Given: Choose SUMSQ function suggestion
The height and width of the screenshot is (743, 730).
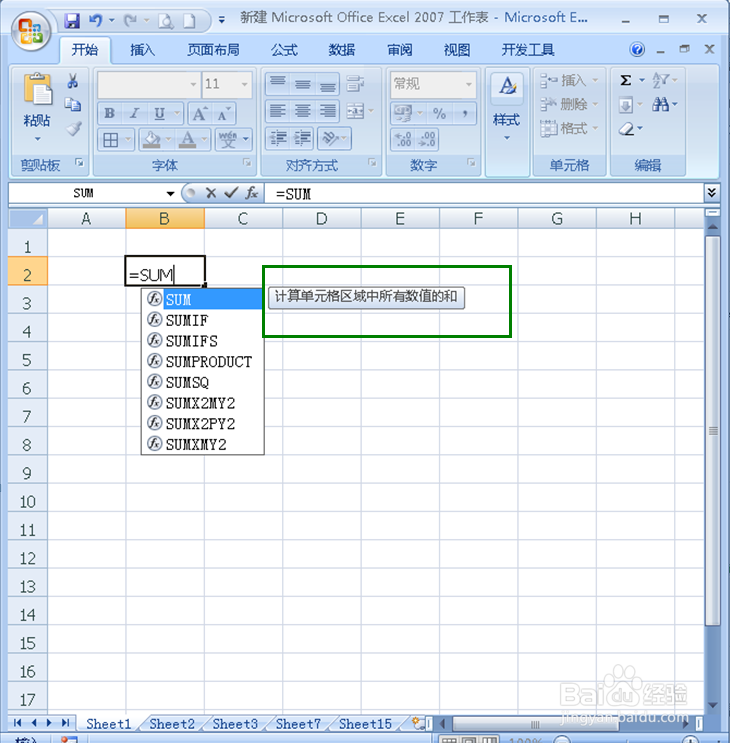Looking at the screenshot, I should tap(203, 382).
